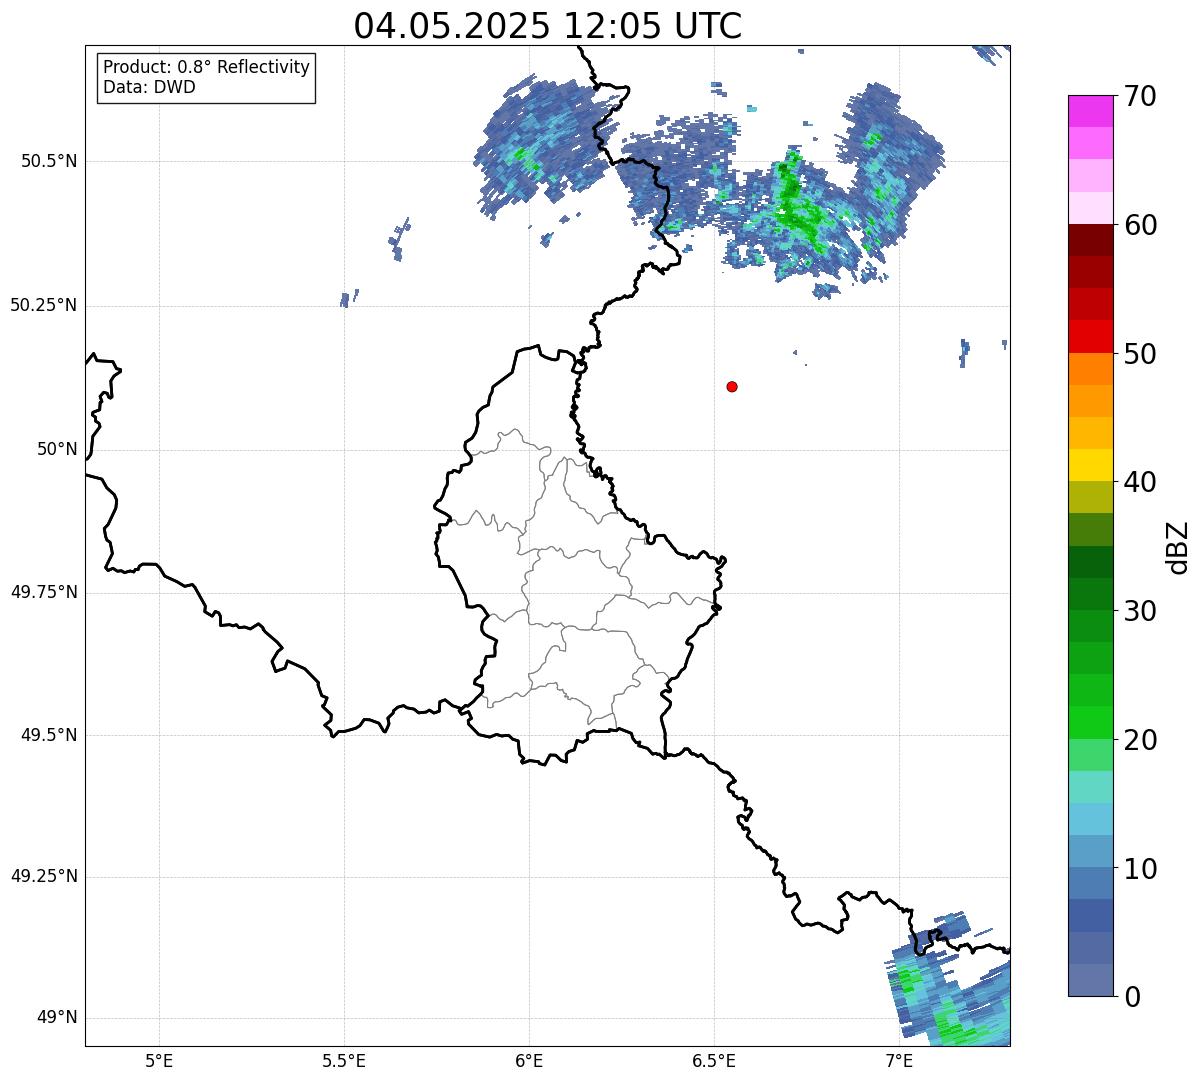Click the '50.25°N' latitude label
Screen dimensions: 1202x1081
pyautogui.click(x=44, y=305)
